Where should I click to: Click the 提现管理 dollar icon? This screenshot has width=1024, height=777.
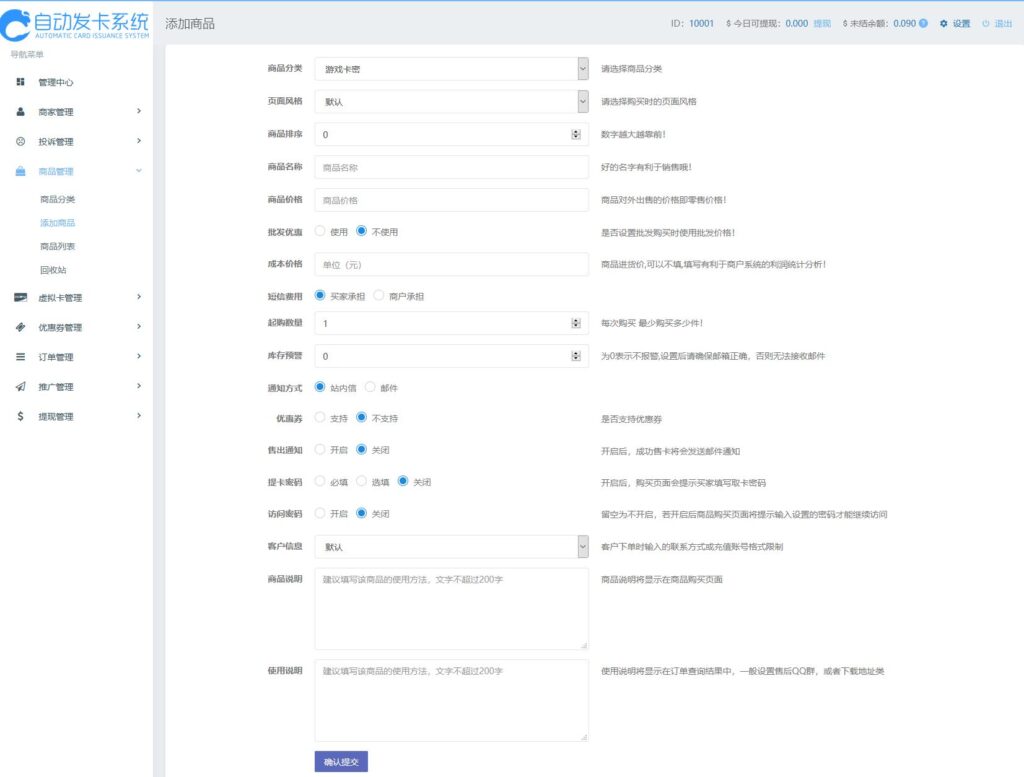[20, 416]
